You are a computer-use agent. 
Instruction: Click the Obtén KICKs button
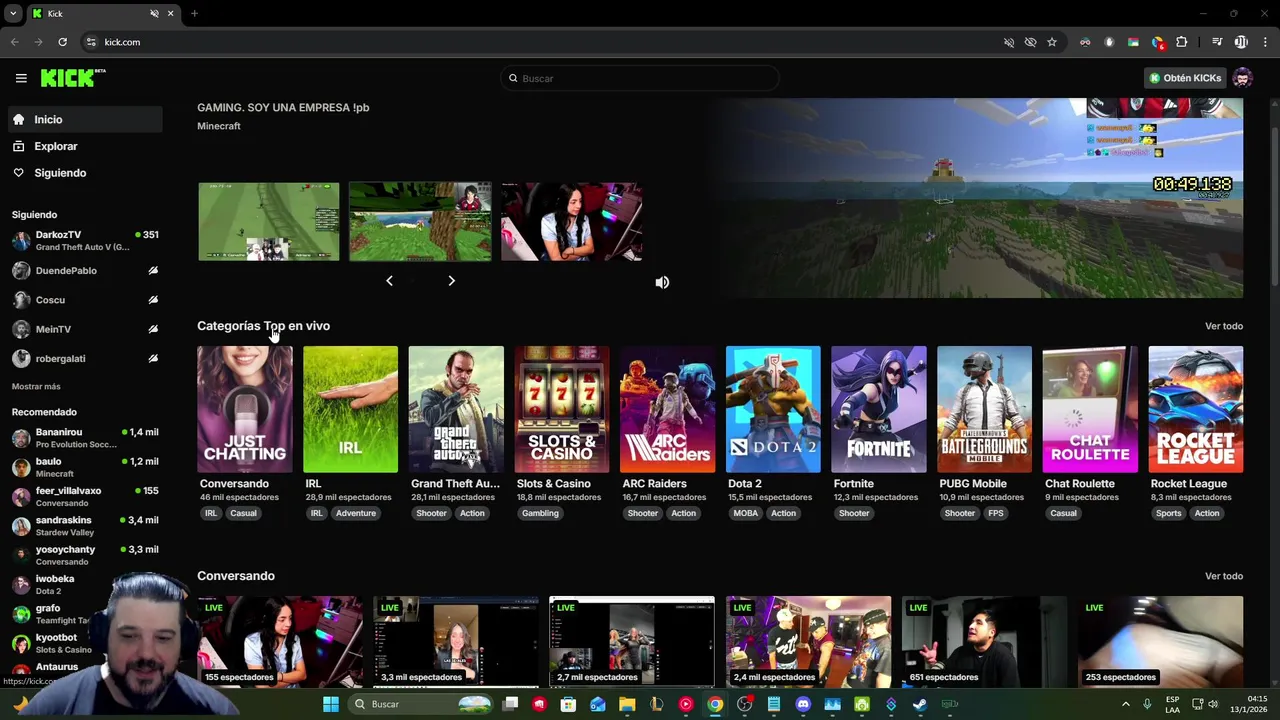[x=1185, y=78]
